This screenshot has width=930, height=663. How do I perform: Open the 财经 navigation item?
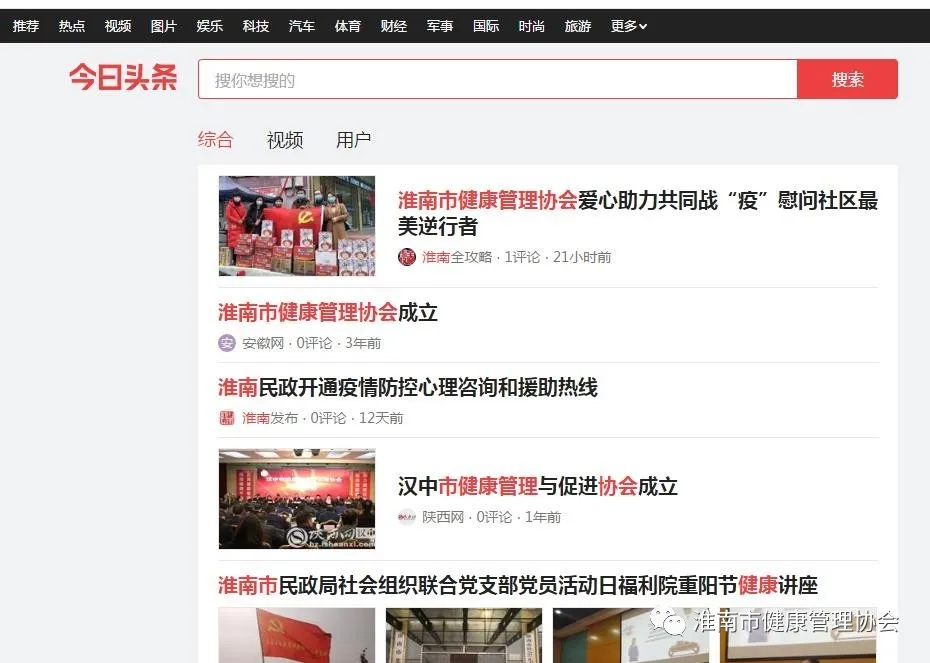tap(394, 26)
